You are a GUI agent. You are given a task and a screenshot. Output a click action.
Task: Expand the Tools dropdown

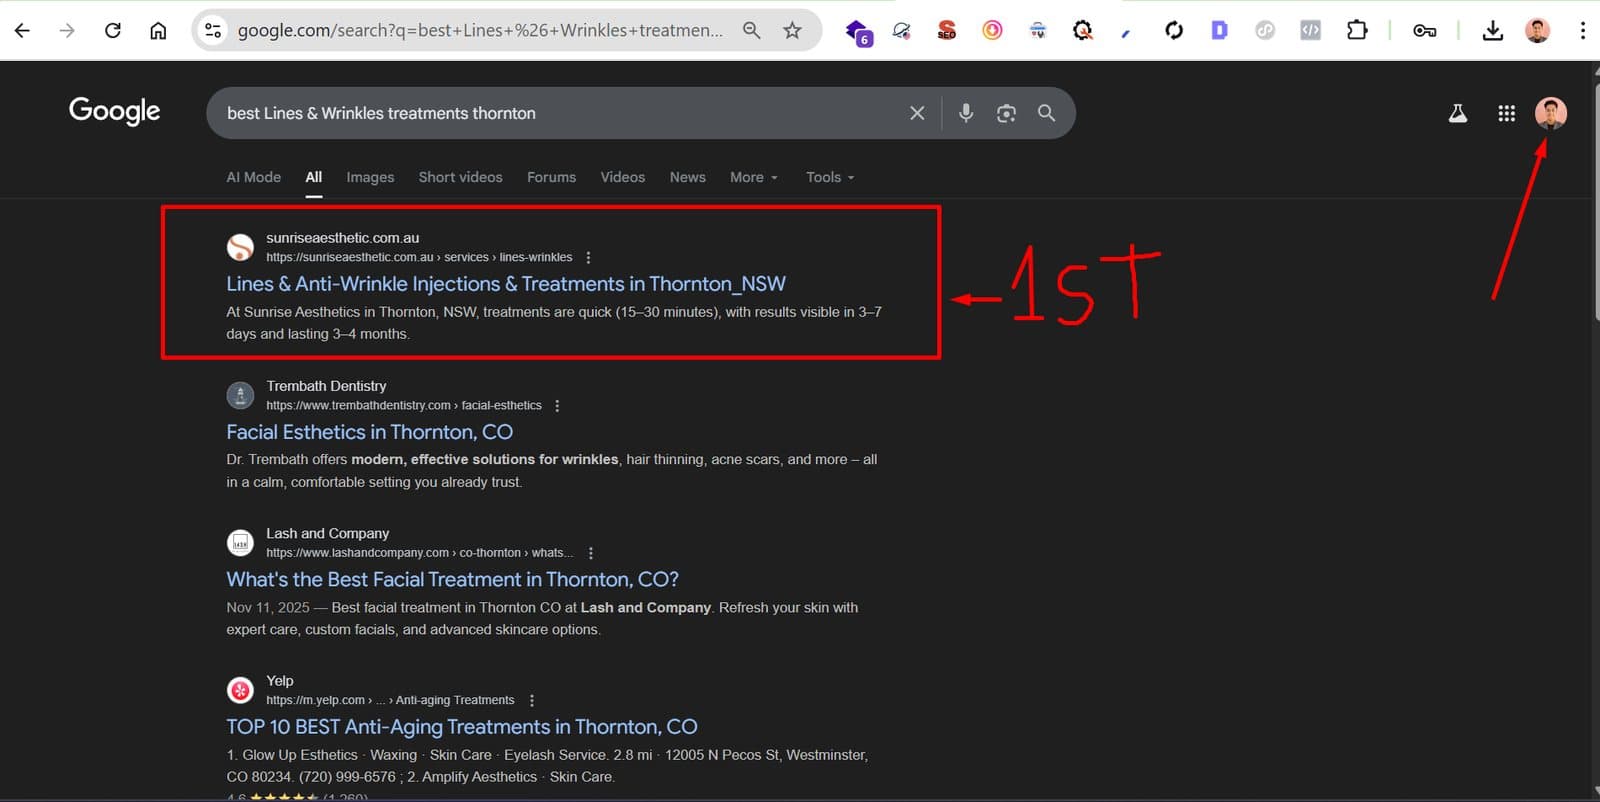pos(830,177)
